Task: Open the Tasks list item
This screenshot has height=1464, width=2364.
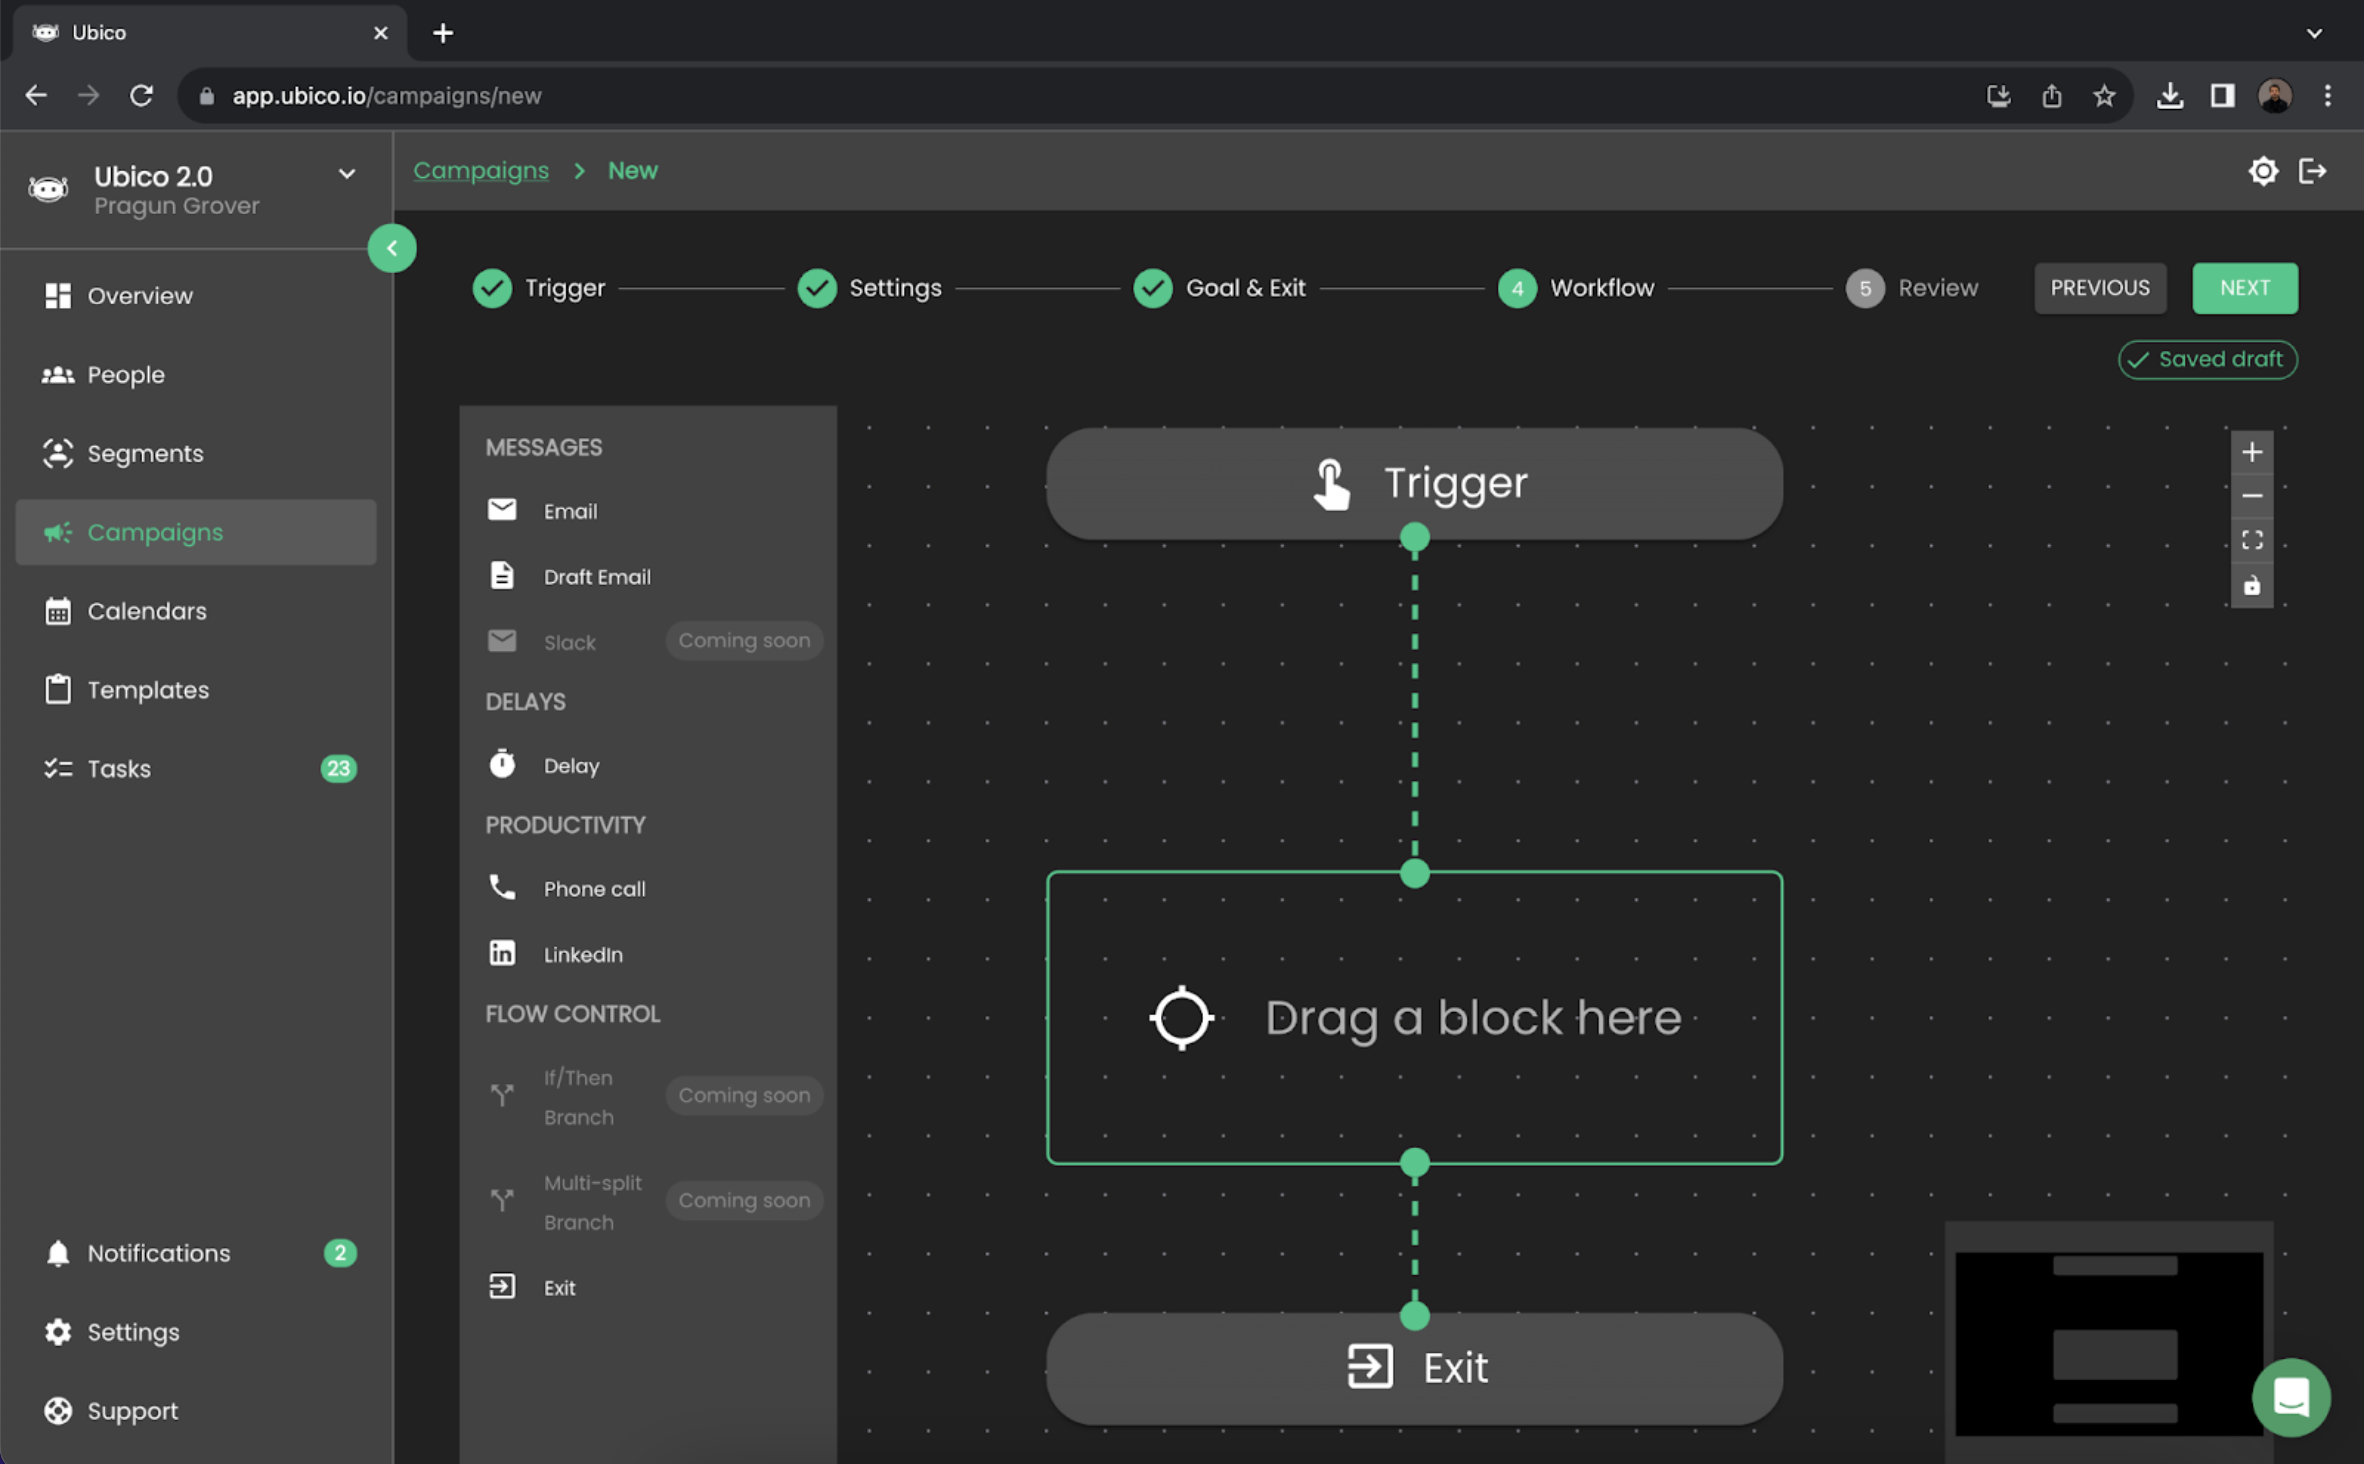Action: (x=196, y=769)
